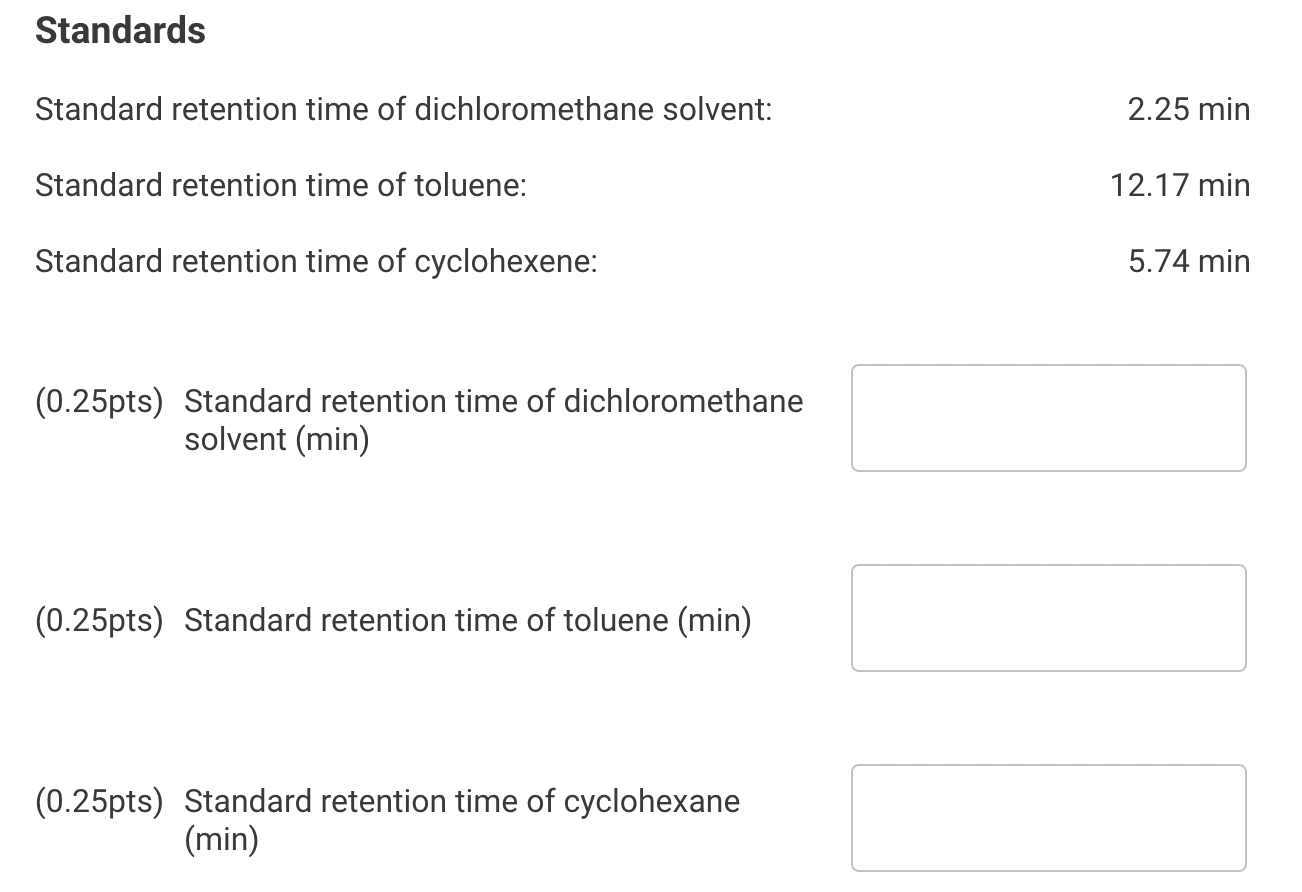Screen dimensions: 1302x892
Task: Click the dichloromethane solvent answer input field
Action: (x=1048, y=417)
